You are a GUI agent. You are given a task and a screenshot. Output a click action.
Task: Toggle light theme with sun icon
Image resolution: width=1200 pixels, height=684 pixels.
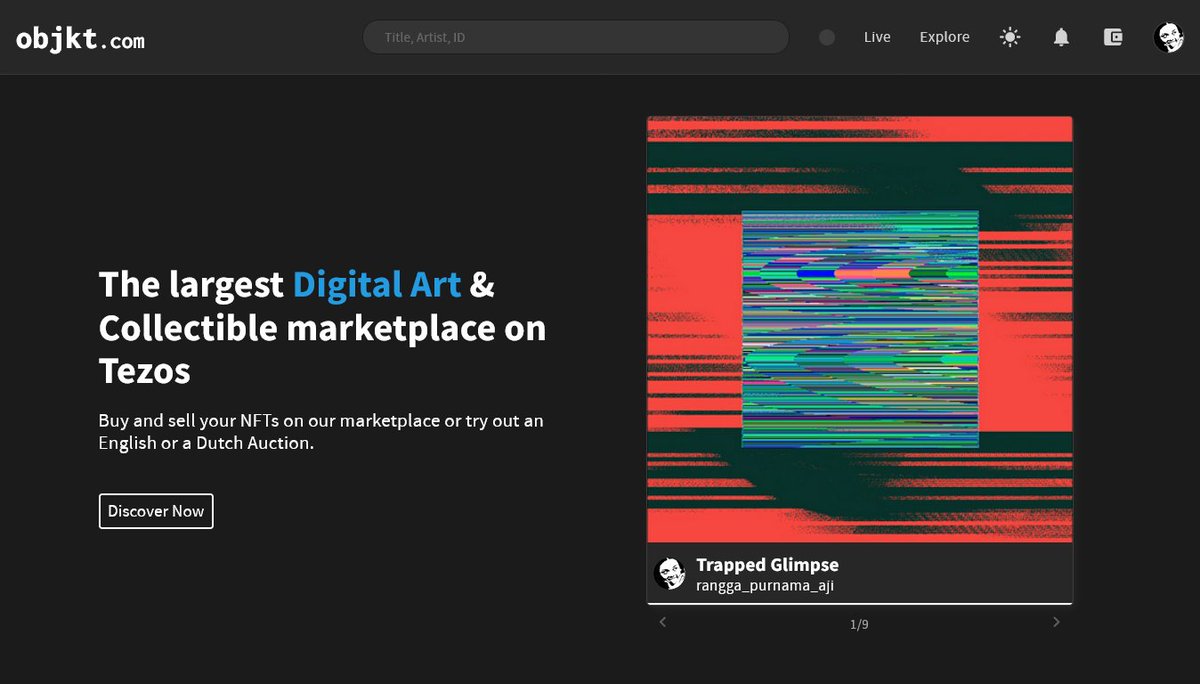(1010, 37)
